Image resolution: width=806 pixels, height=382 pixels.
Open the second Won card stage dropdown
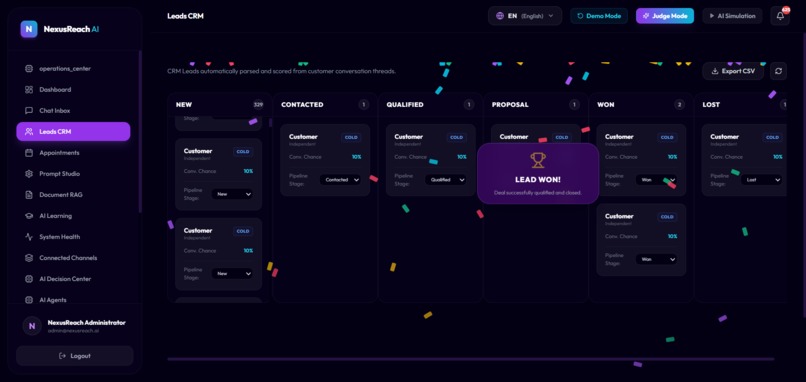(x=656, y=259)
